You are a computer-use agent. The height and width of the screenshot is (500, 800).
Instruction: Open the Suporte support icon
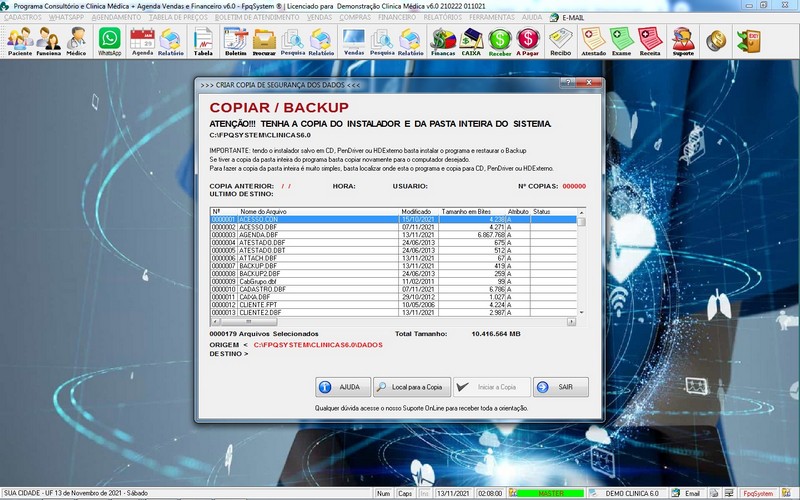[683, 41]
